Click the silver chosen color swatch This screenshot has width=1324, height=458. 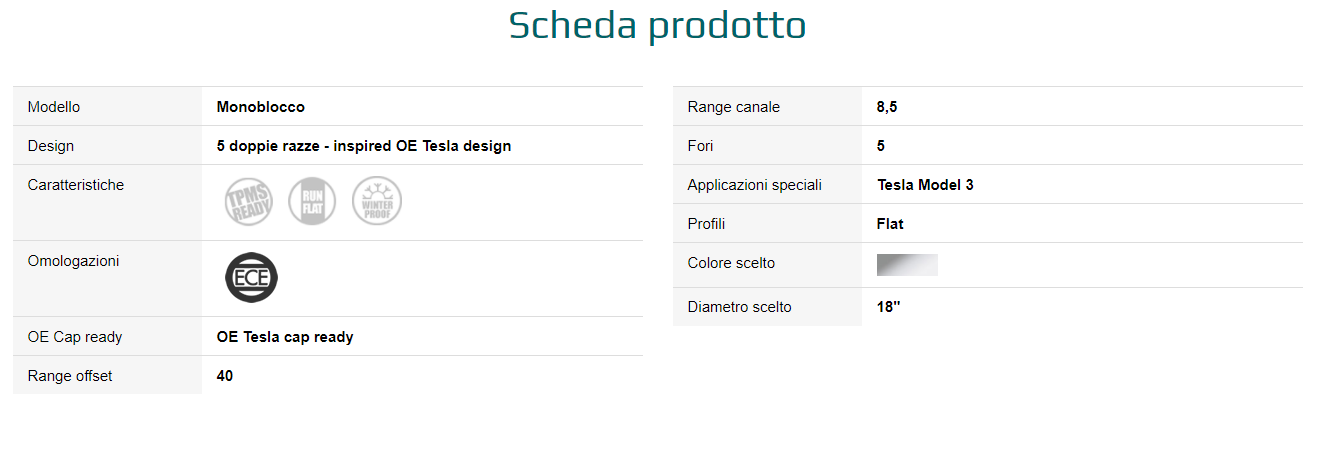click(x=907, y=265)
